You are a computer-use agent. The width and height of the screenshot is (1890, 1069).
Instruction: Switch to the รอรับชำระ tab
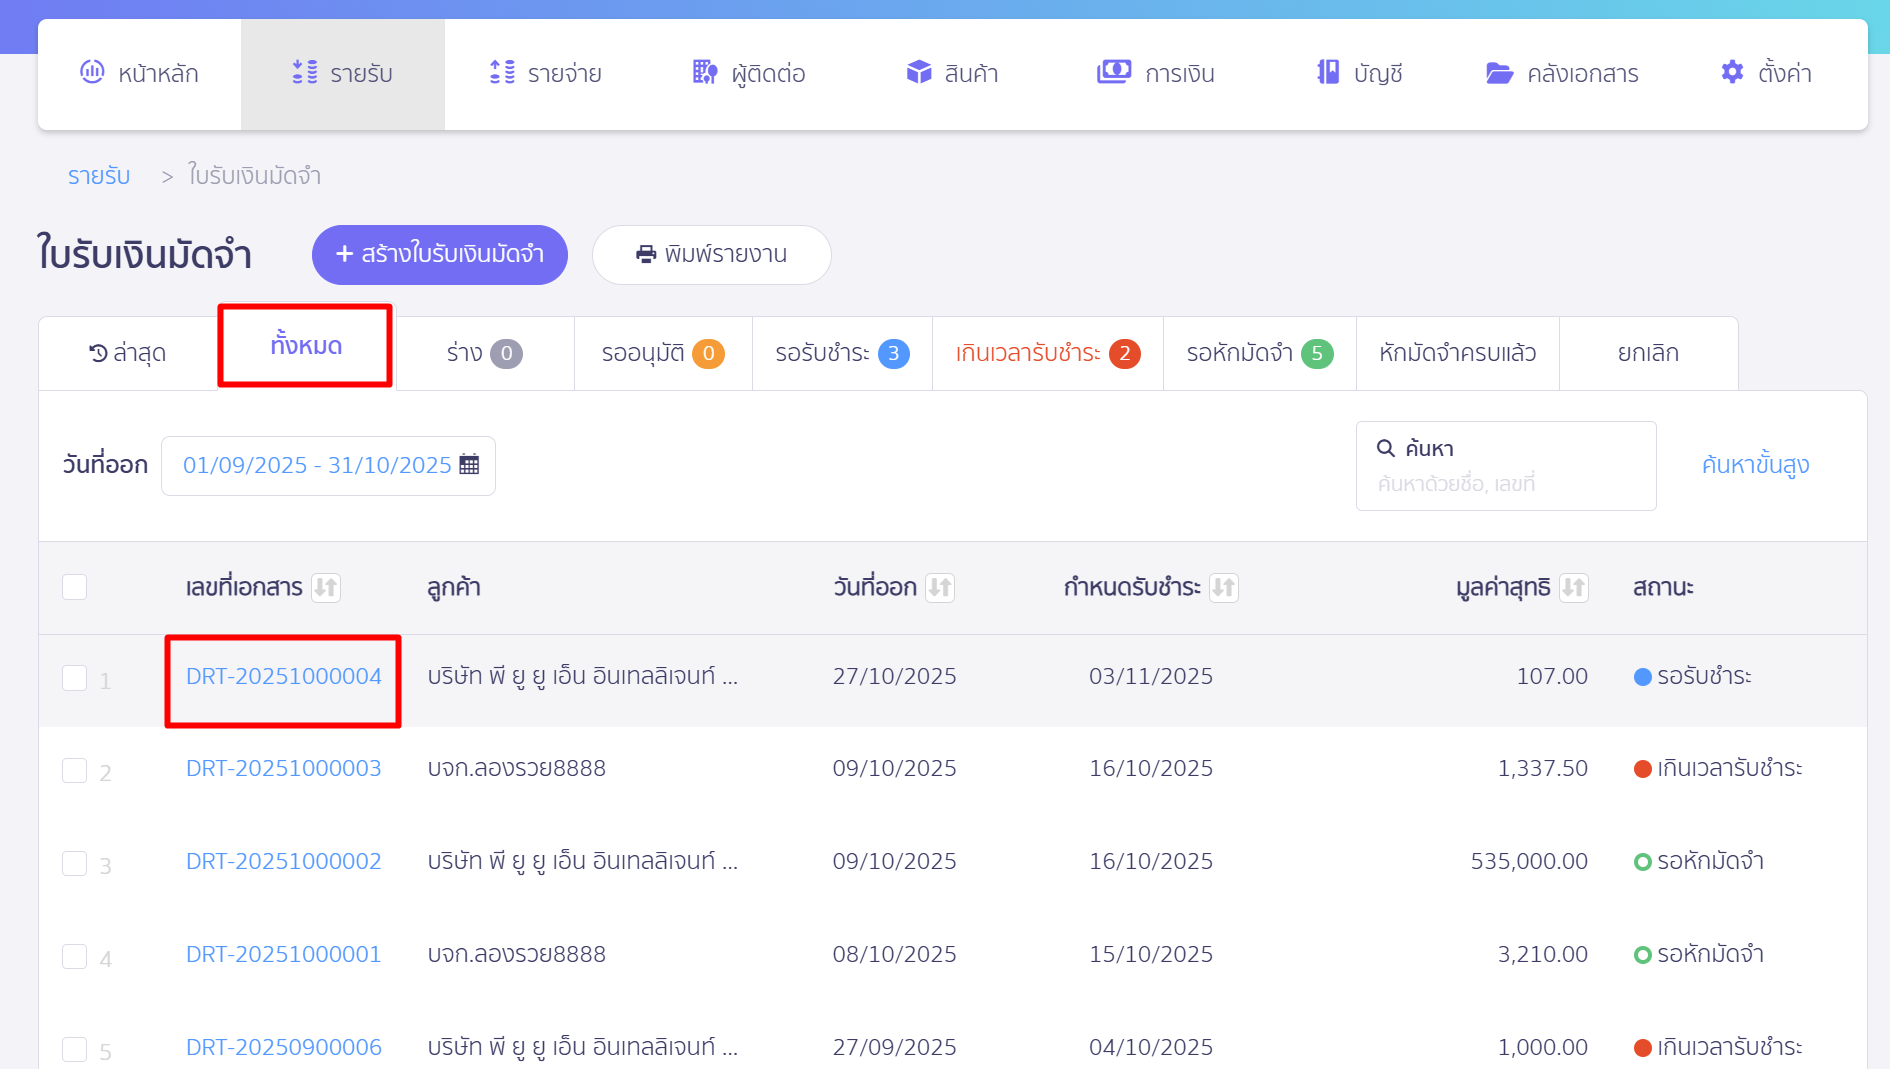841,353
